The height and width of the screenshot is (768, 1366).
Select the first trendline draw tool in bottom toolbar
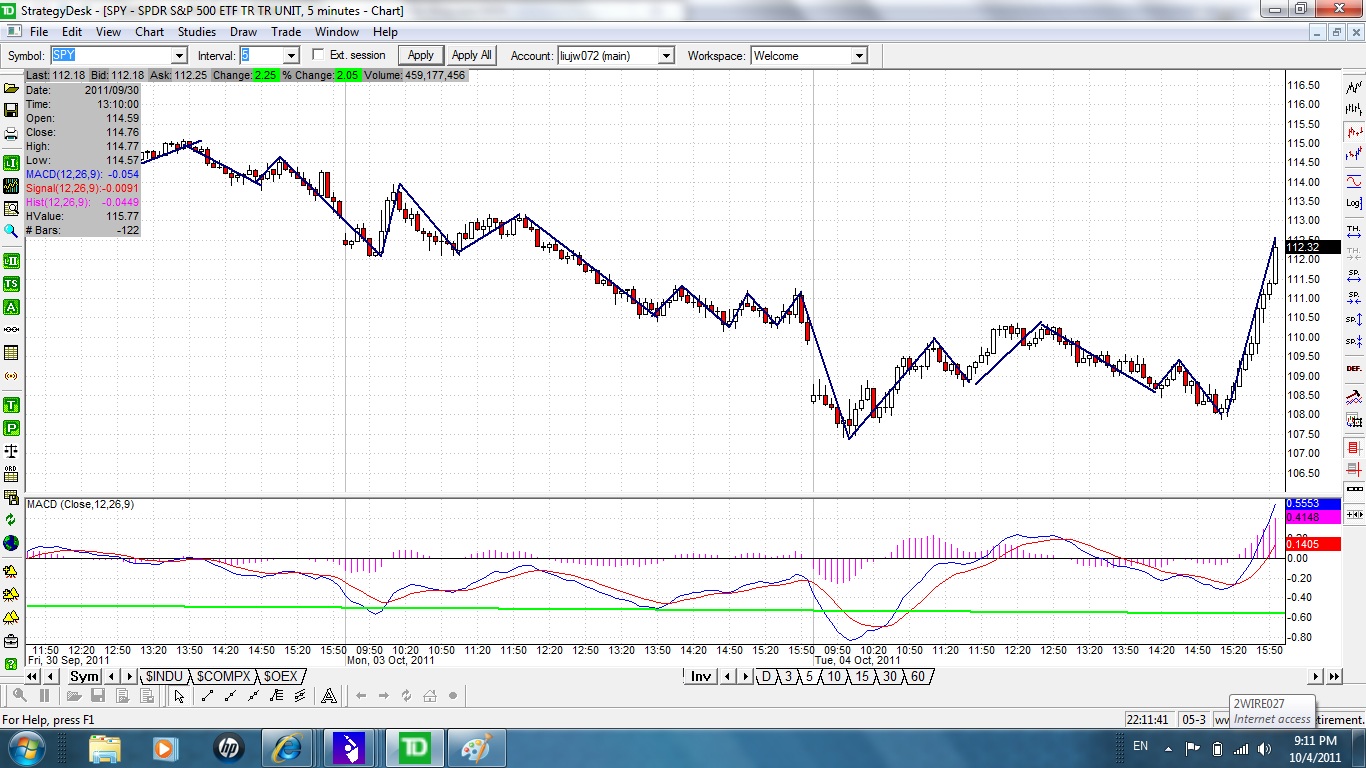pos(207,696)
